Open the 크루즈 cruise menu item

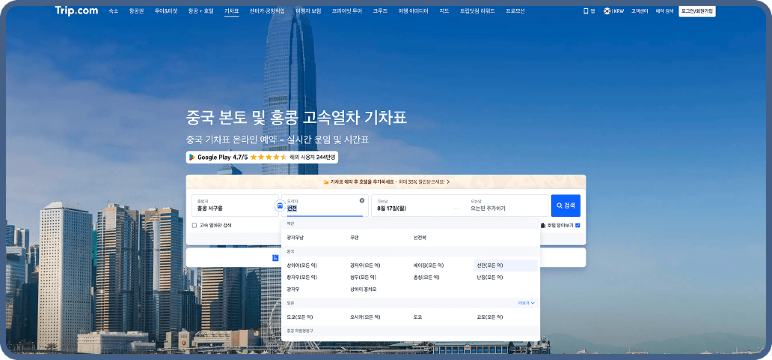pyautogui.click(x=380, y=11)
